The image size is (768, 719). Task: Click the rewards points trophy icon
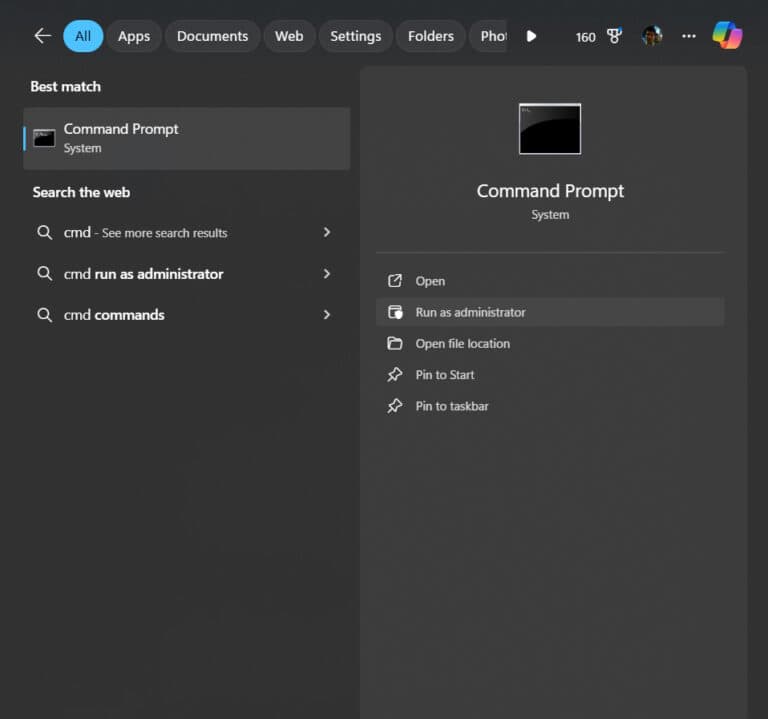click(x=615, y=36)
